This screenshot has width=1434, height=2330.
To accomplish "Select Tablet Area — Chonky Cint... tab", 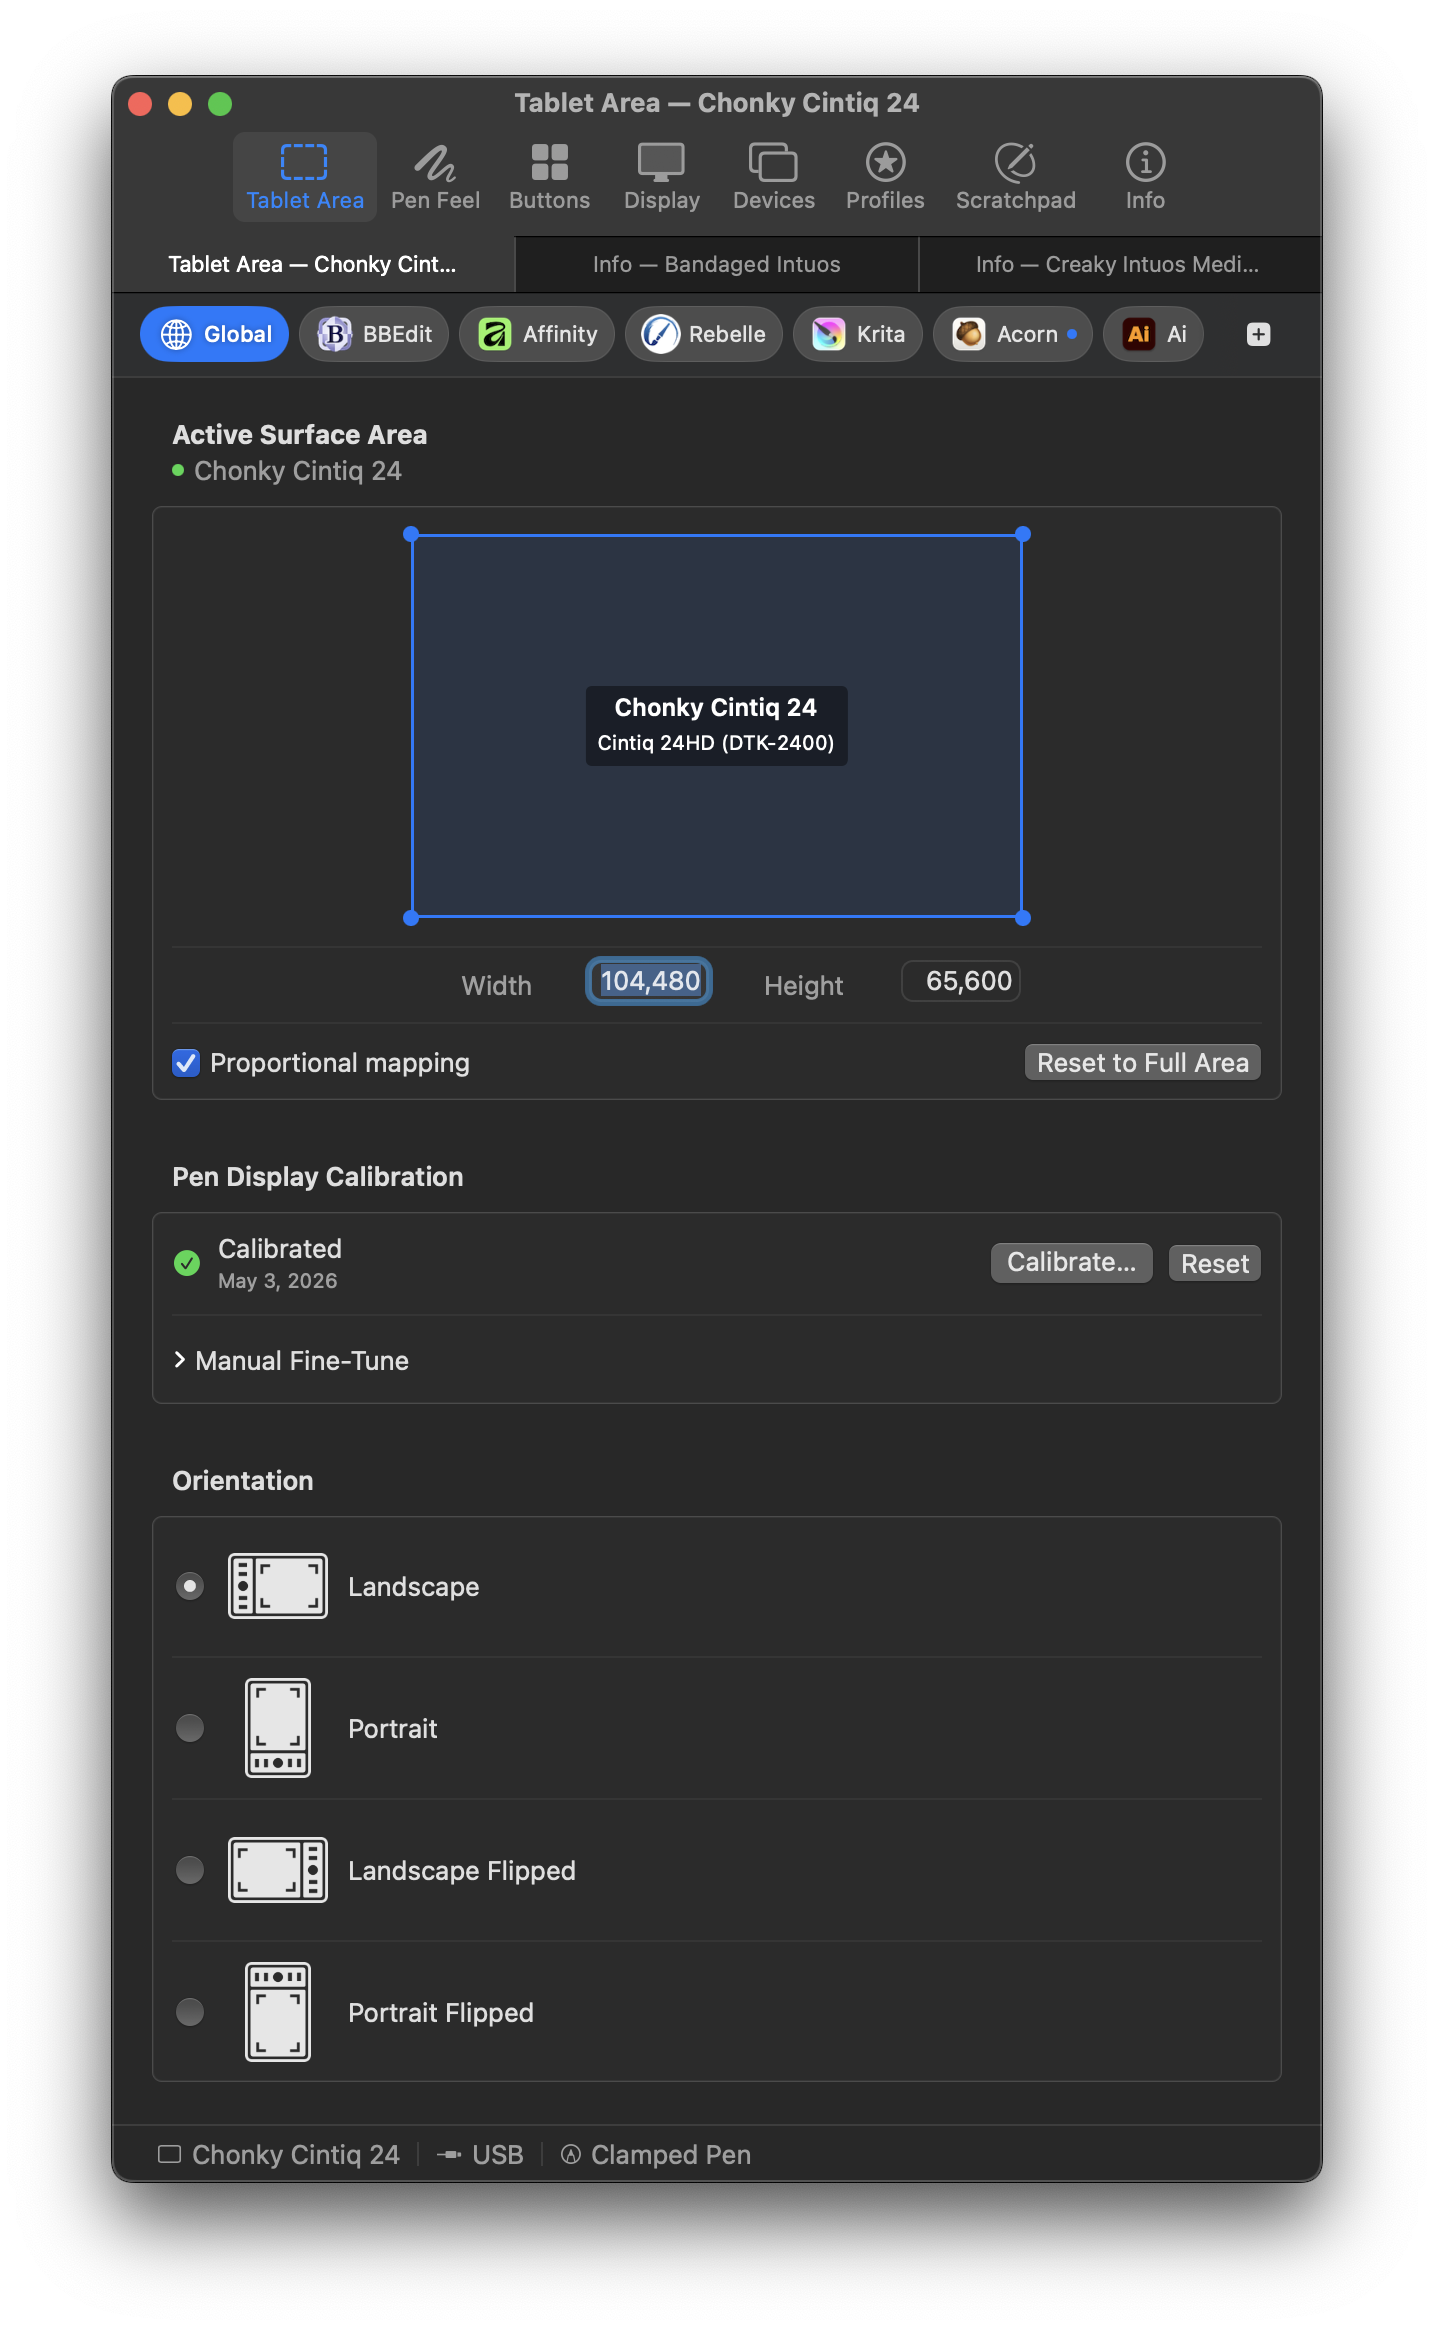I will click(x=312, y=264).
